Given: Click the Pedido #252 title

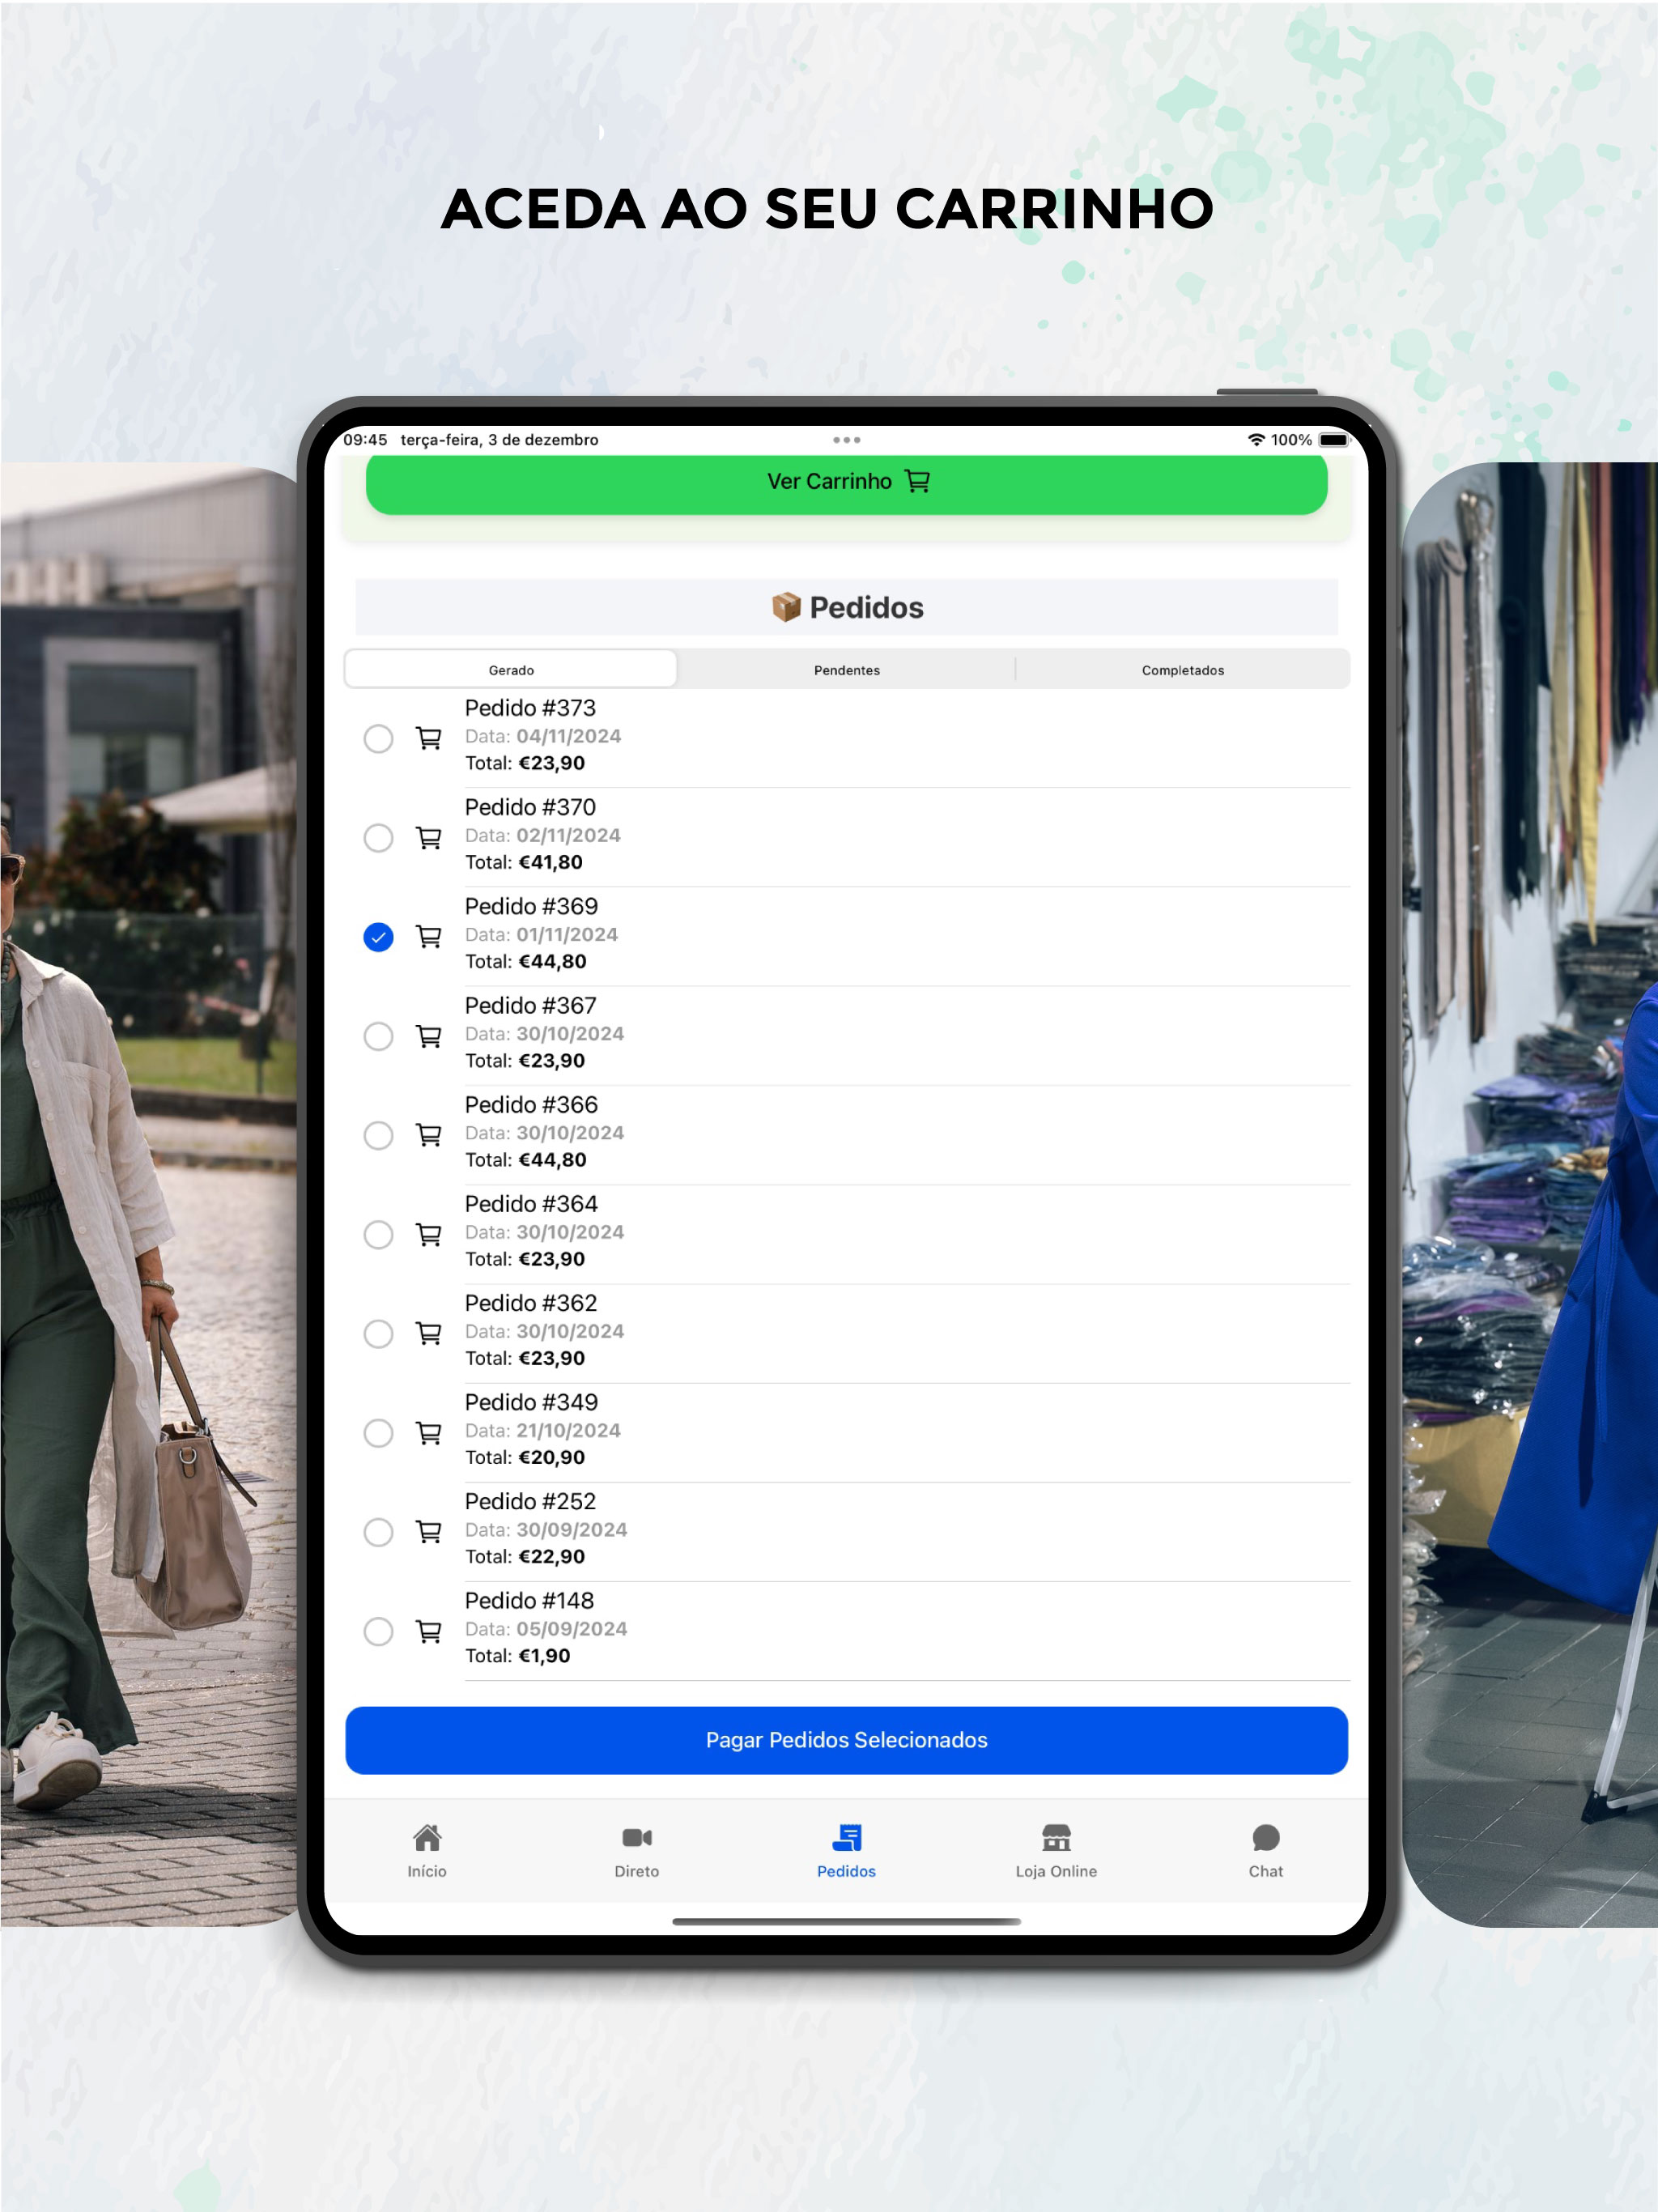Looking at the screenshot, I should click(x=530, y=1501).
